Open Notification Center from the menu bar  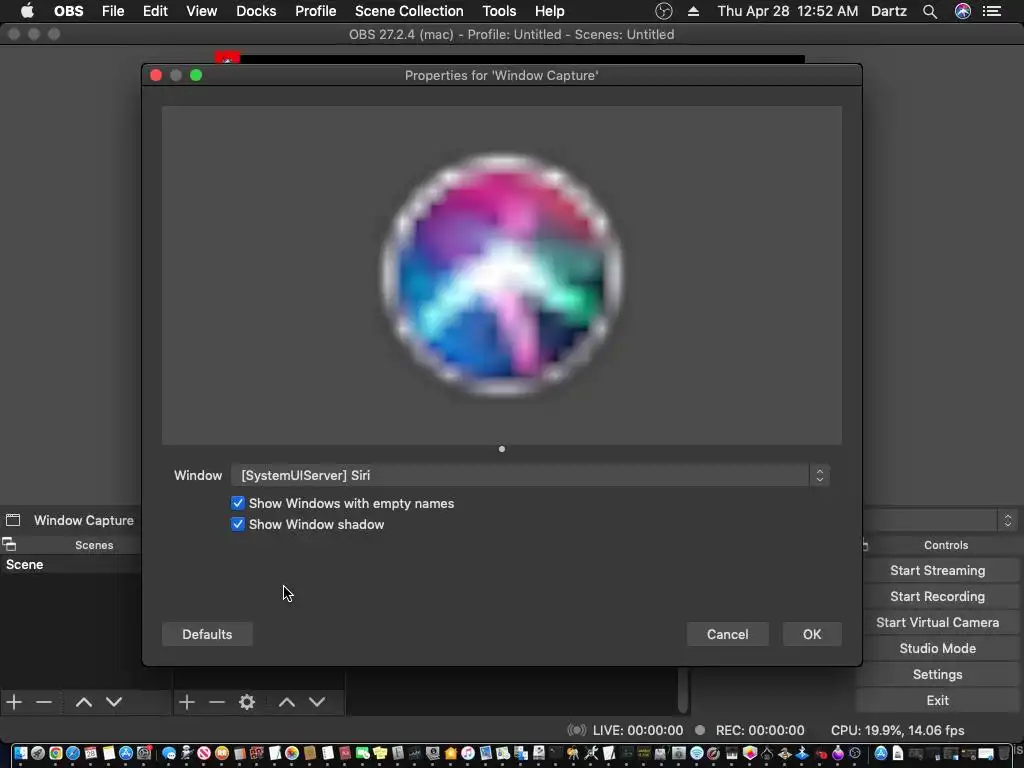[992, 11]
